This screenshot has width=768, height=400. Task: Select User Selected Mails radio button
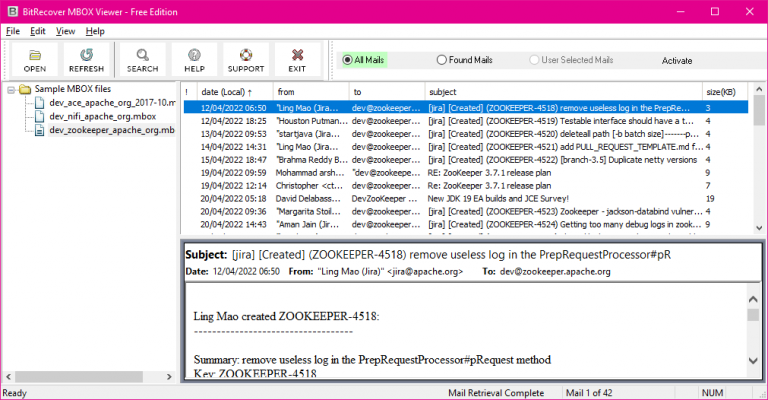click(534, 60)
